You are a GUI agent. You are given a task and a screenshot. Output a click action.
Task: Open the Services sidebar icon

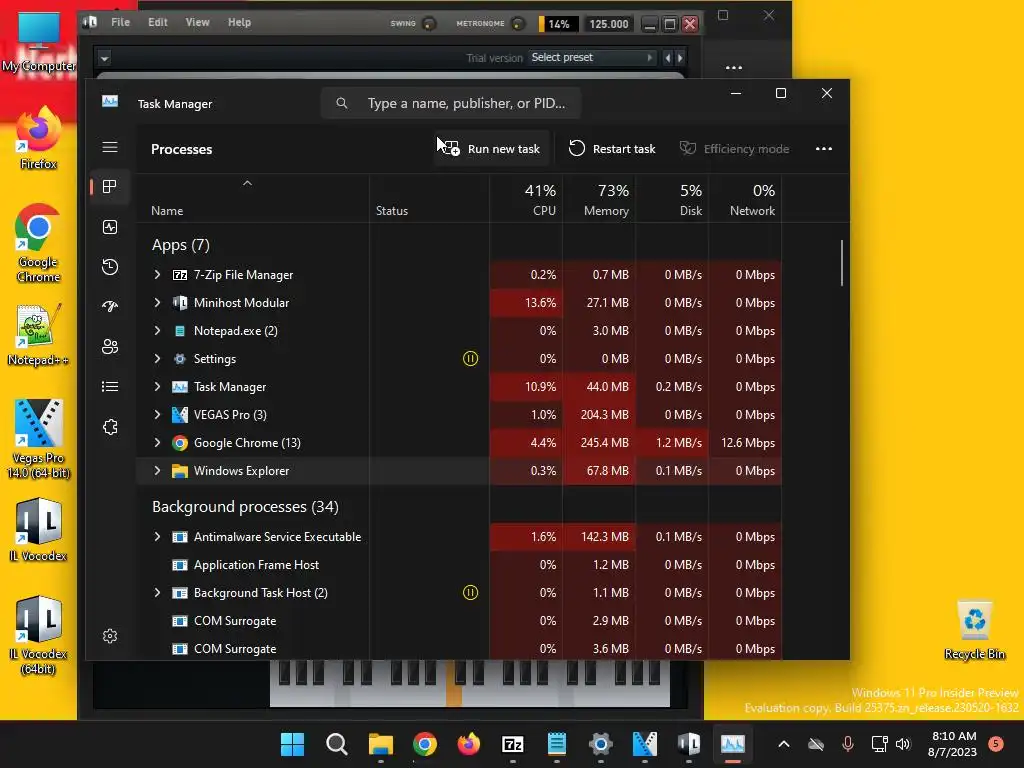[110, 426]
